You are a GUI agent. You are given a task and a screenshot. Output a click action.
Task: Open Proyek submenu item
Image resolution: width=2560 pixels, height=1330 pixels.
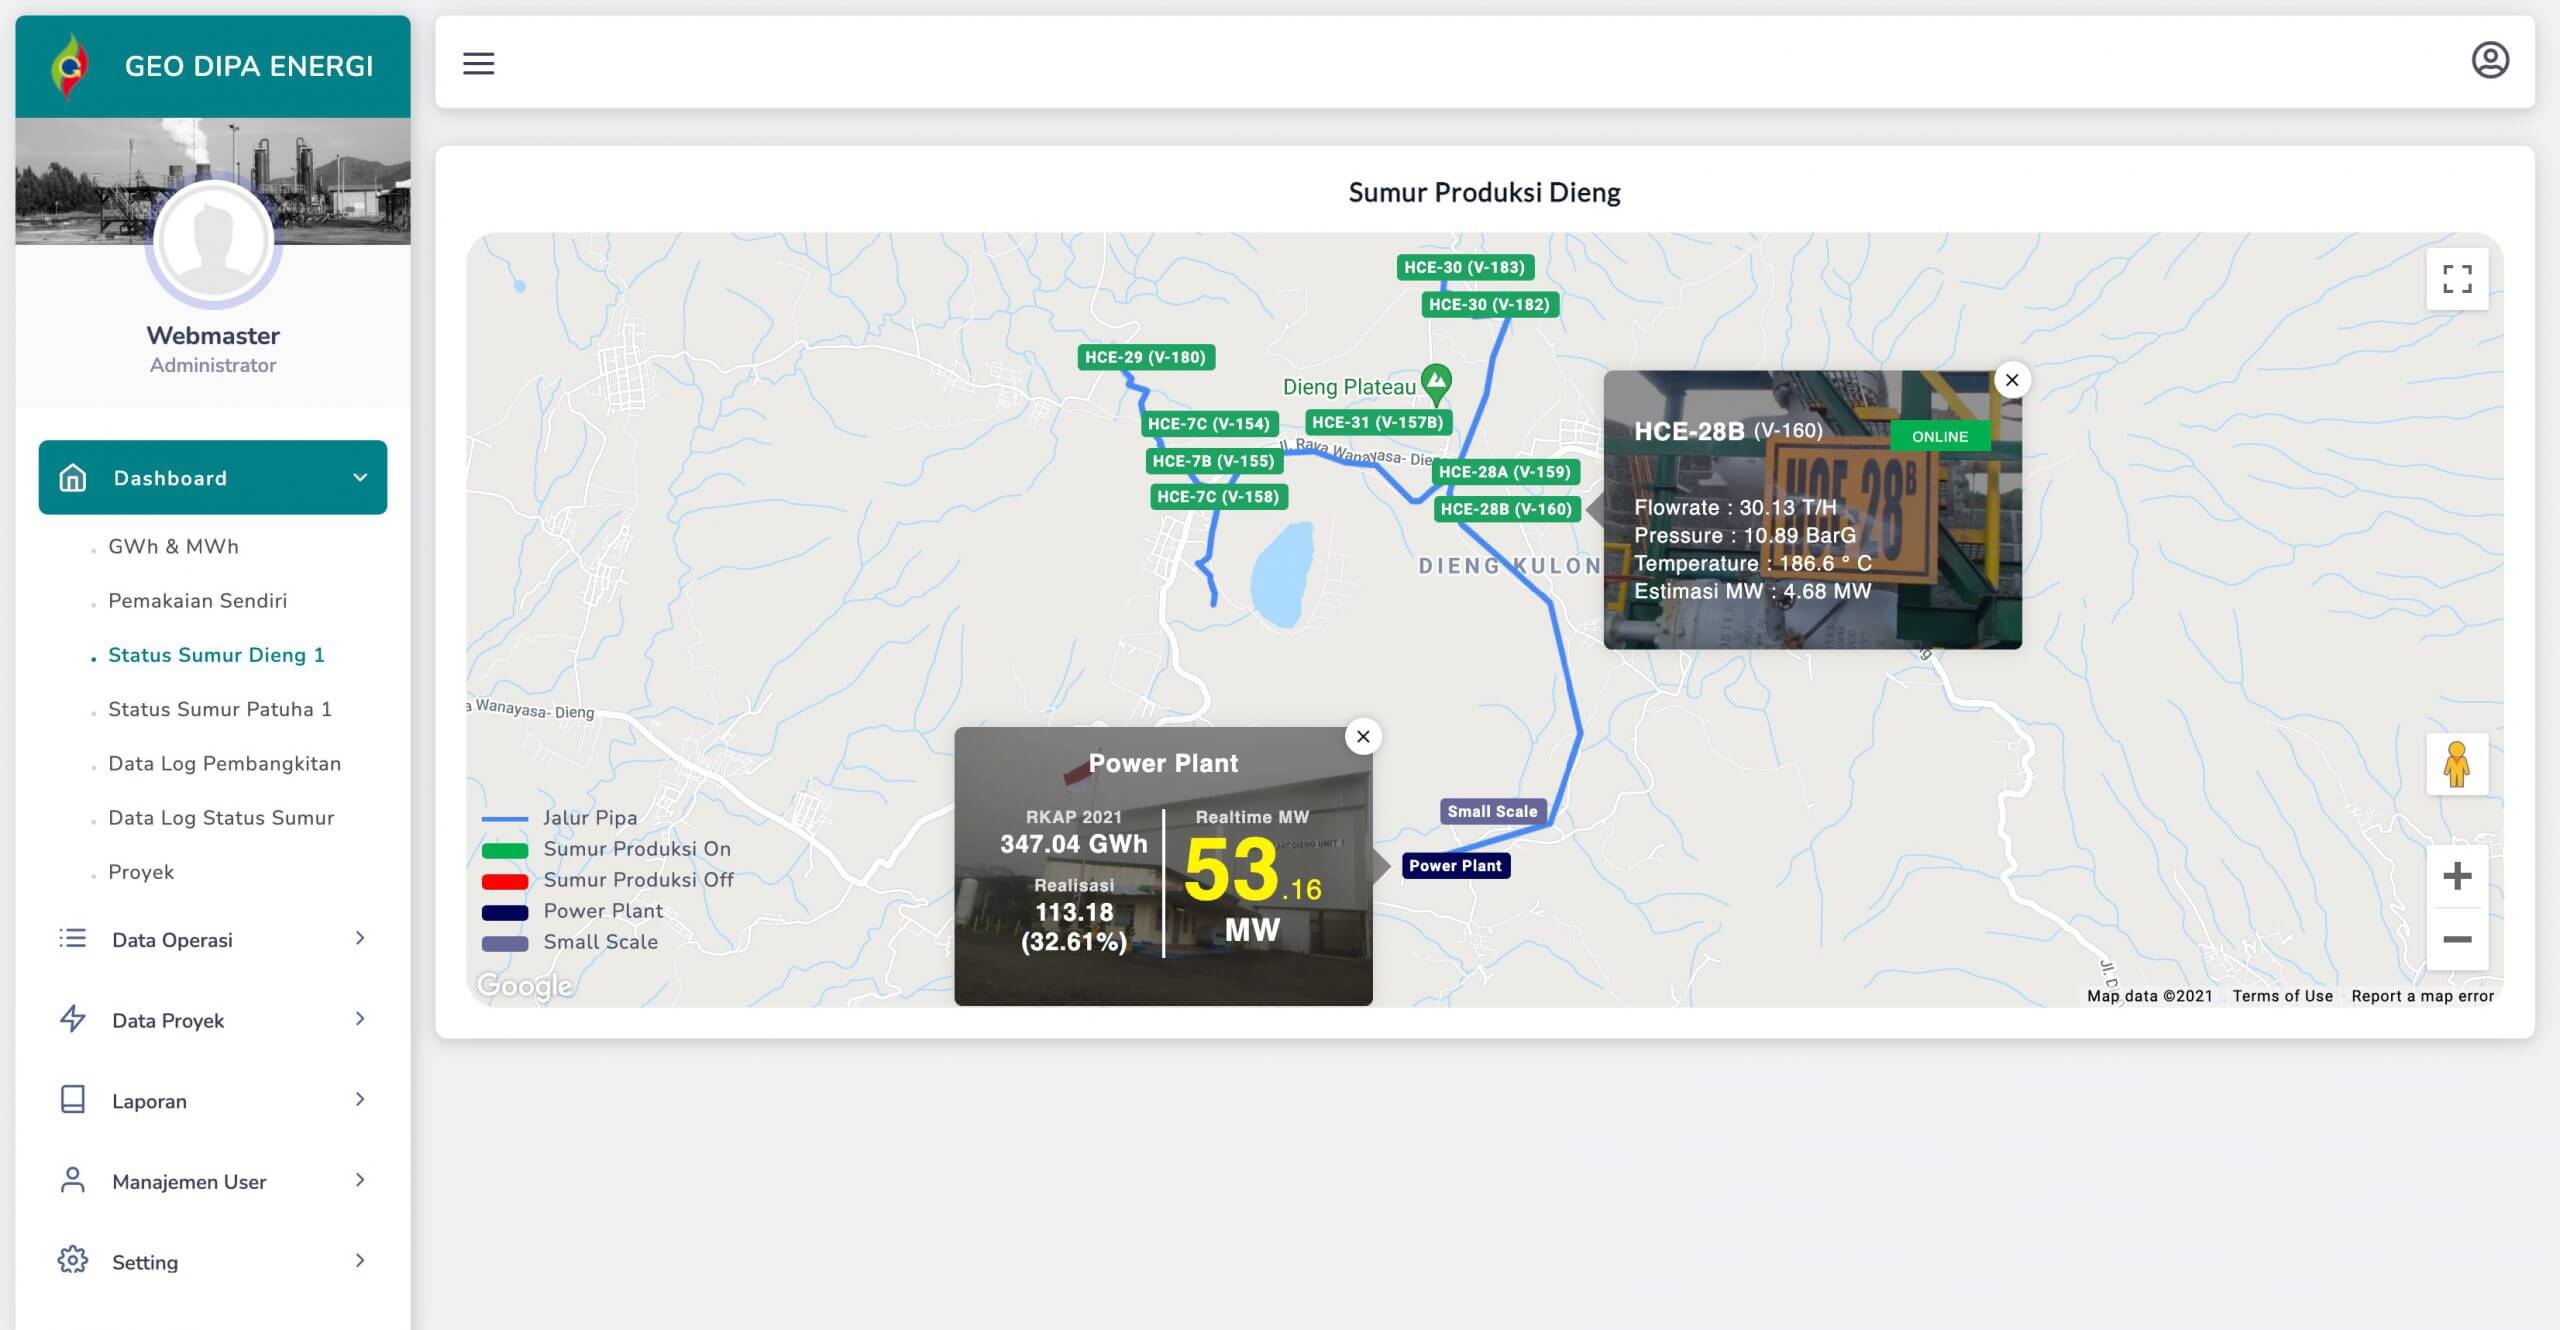coord(141,872)
